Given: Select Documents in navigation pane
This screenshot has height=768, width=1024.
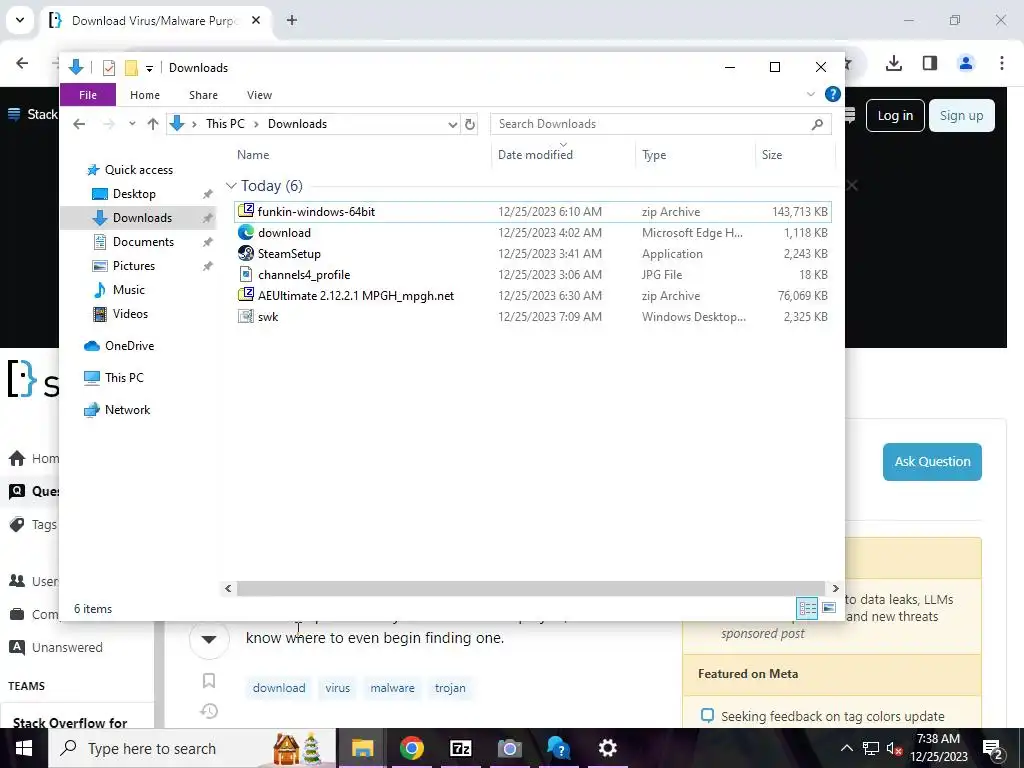Looking at the screenshot, I should click(x=143, y=242).
